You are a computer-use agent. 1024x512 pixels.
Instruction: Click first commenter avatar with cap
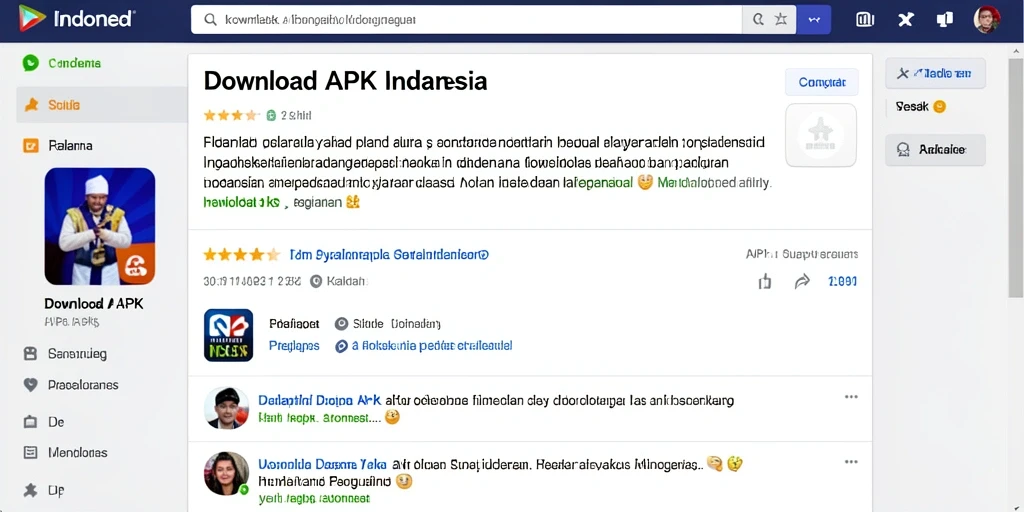(x=226, y=408)
